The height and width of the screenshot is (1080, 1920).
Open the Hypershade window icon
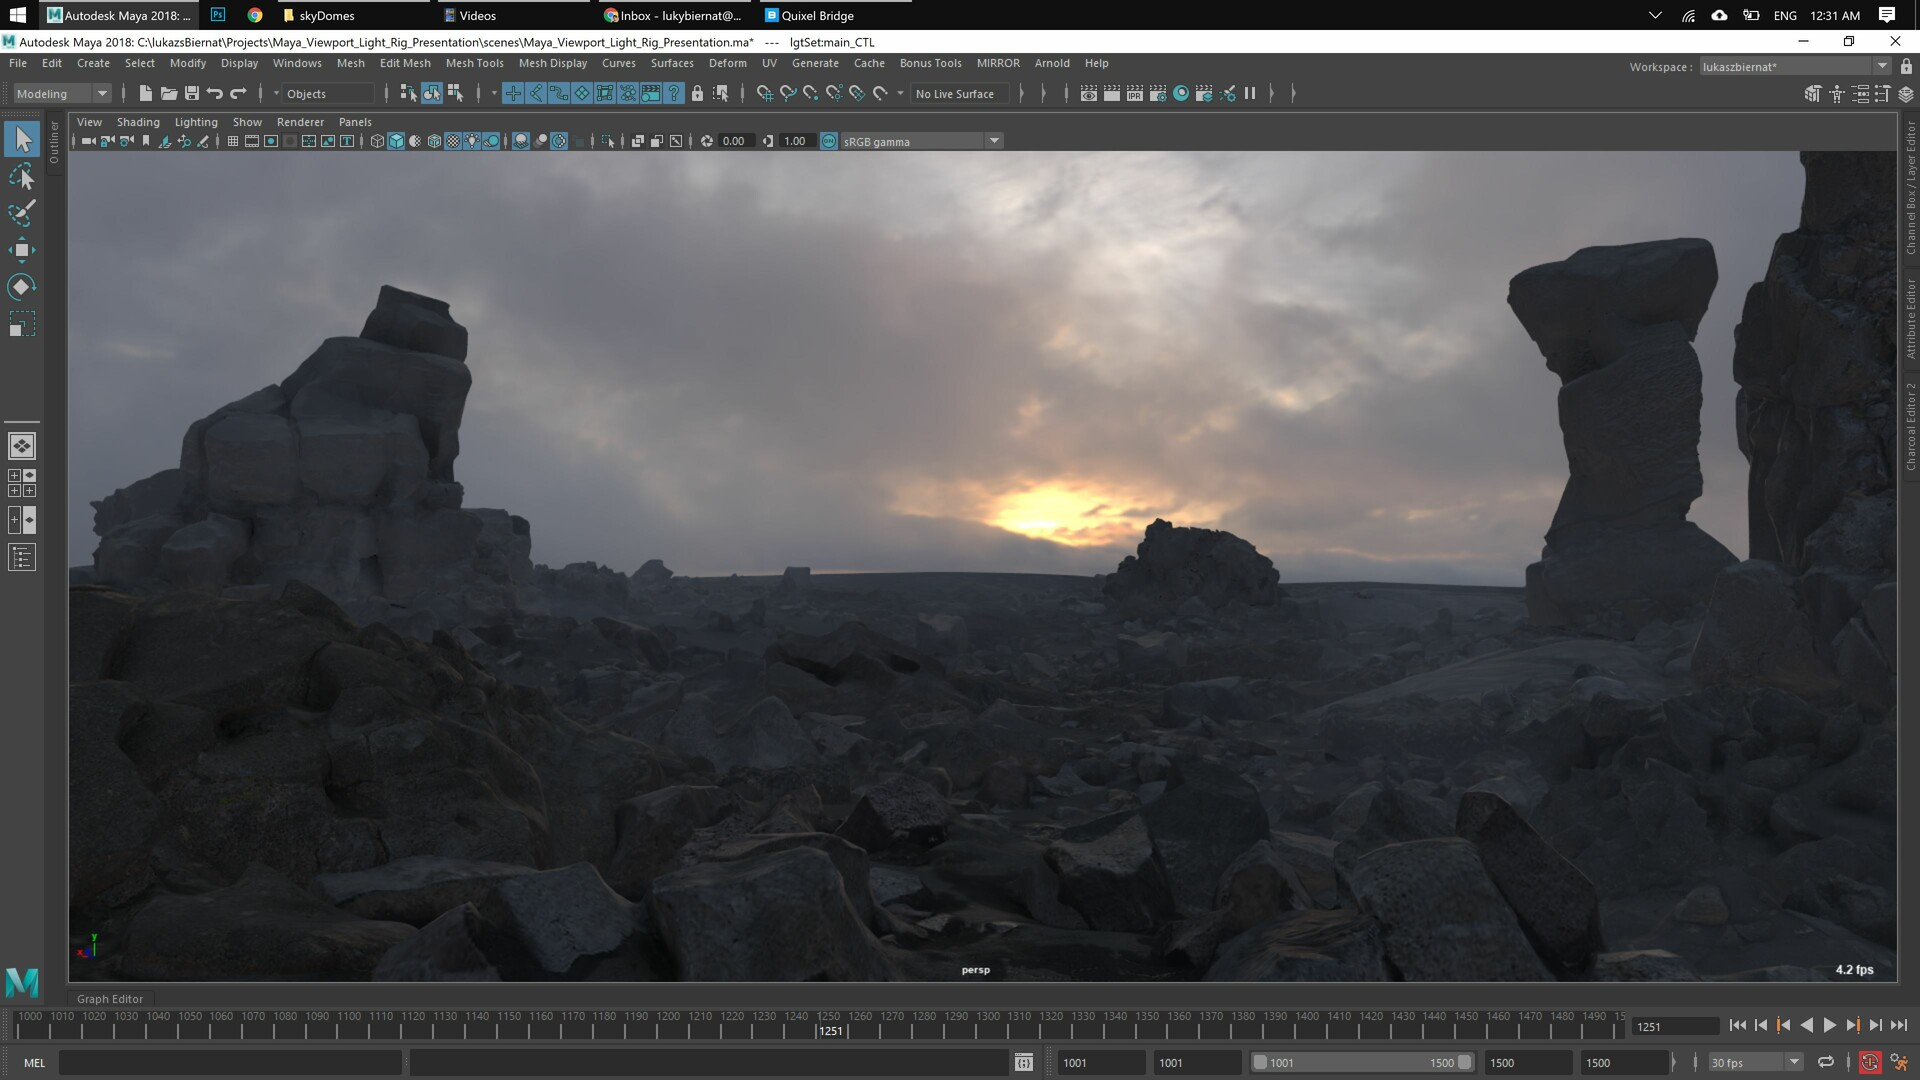pyautogui.click(x=1181, y=93)
